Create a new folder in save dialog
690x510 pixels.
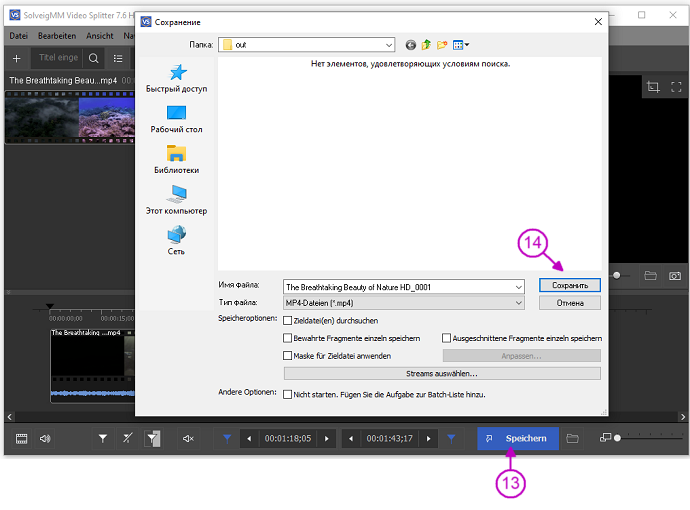442,45
